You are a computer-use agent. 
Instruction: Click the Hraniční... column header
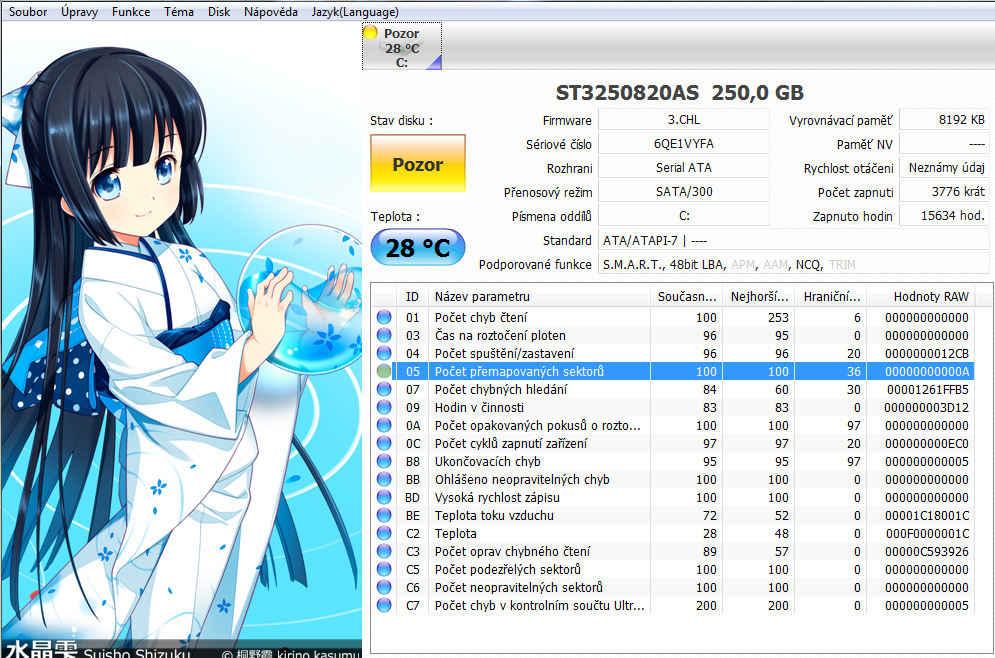pyautogui.click(x=831, y=296)
